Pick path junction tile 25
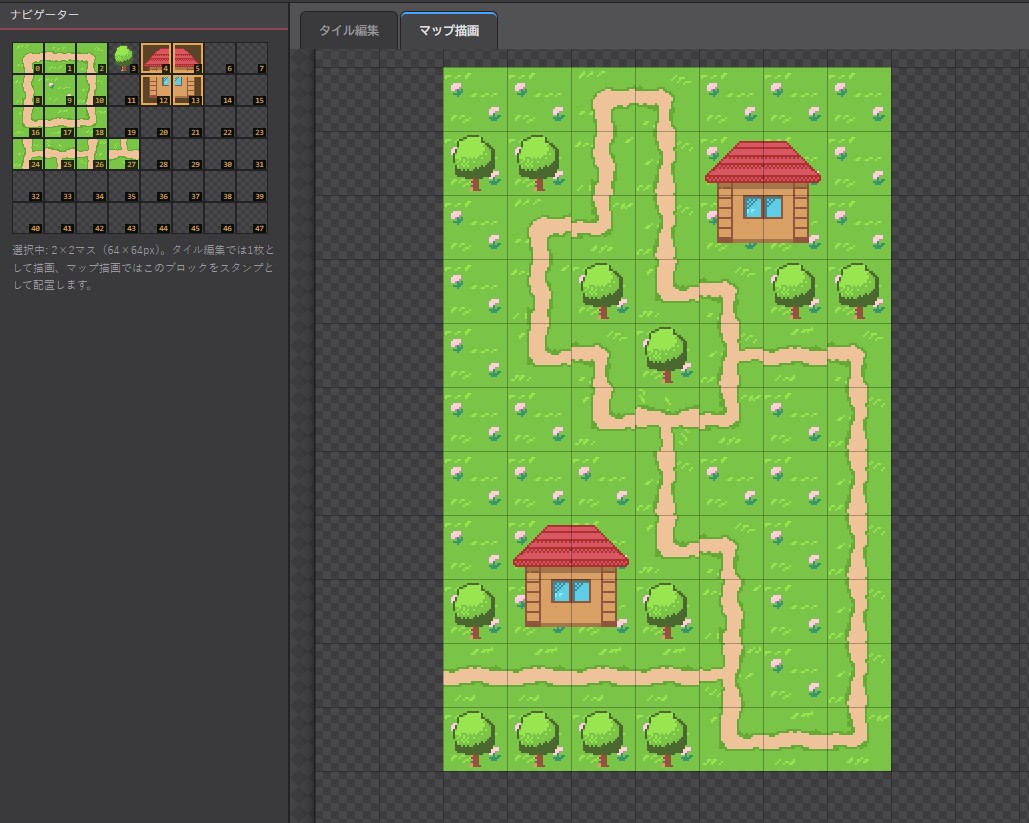This screenshot has width=1029, height=823. (x=60, y=154)
